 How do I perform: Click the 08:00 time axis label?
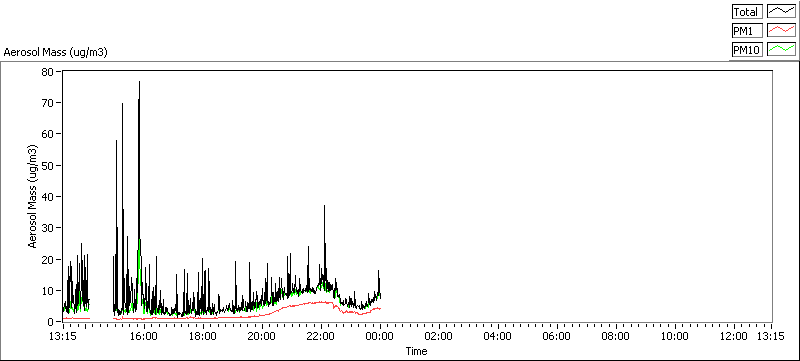point(616,337)
